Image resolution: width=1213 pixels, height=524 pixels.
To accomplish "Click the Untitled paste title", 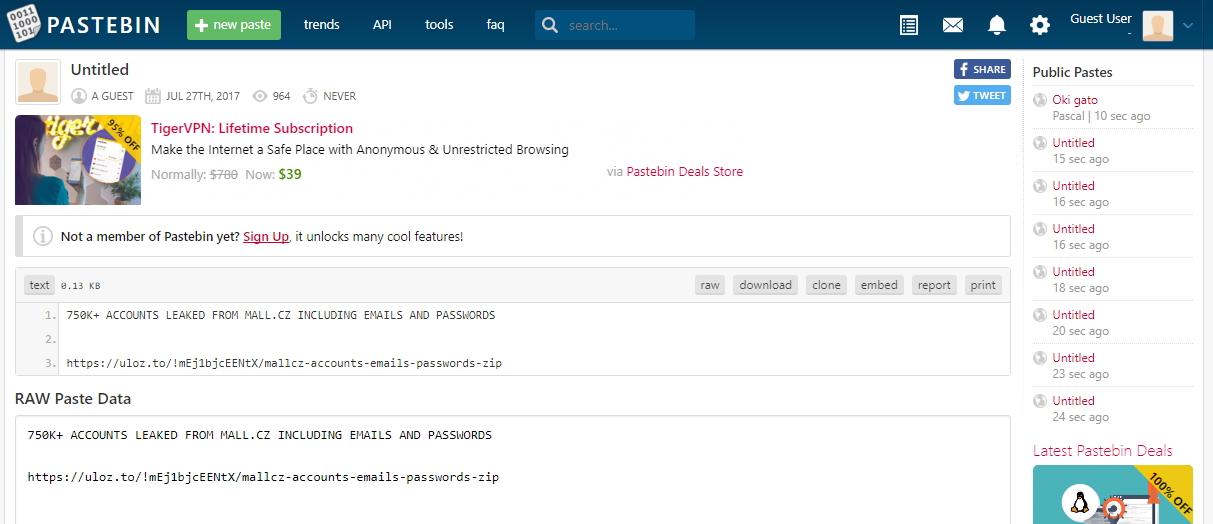I will click(100, 70).
